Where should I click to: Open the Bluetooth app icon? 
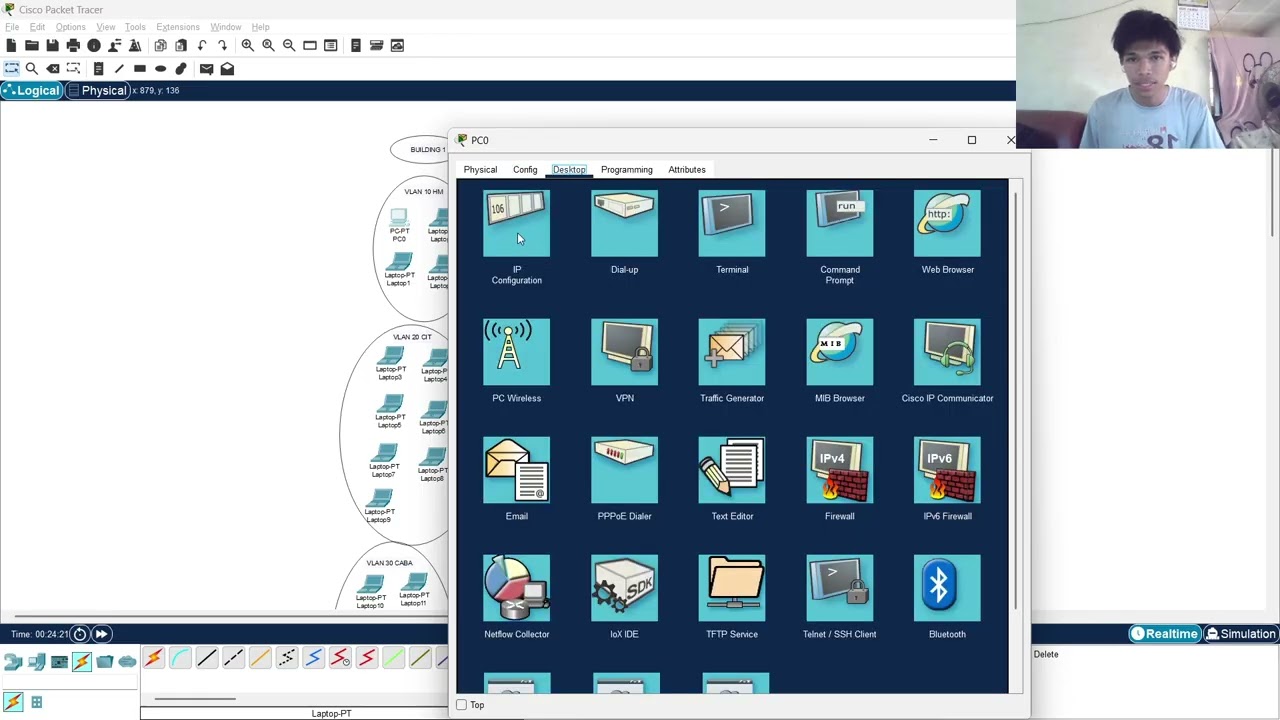coord(947,588)
